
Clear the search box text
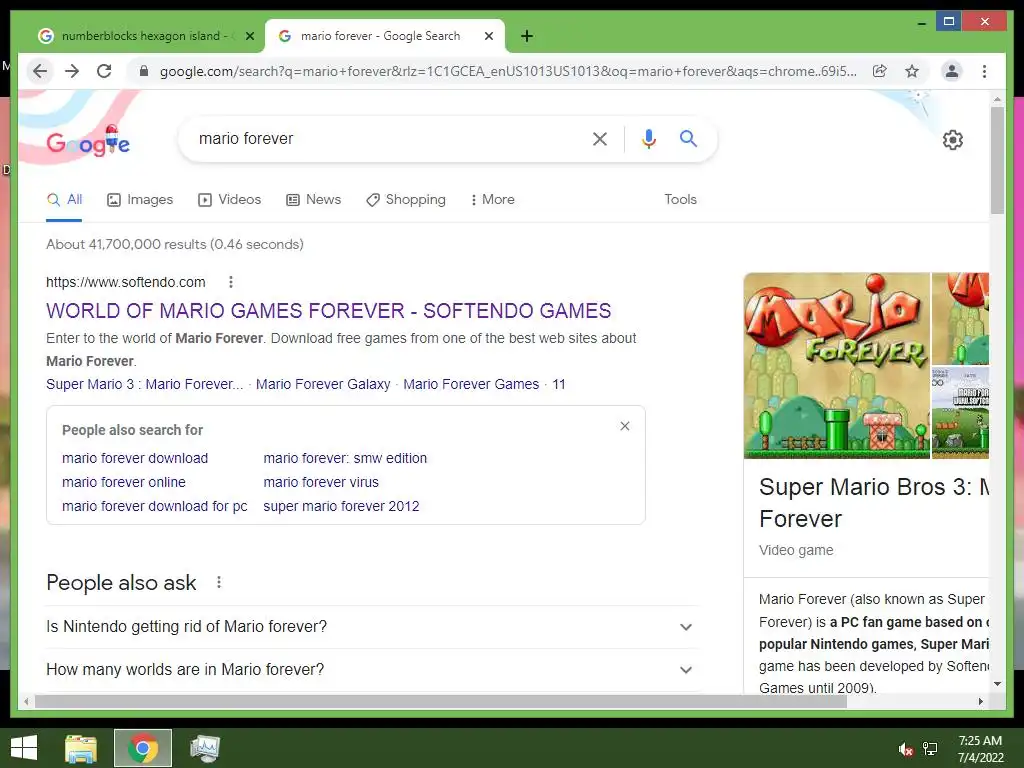[600, 138]
